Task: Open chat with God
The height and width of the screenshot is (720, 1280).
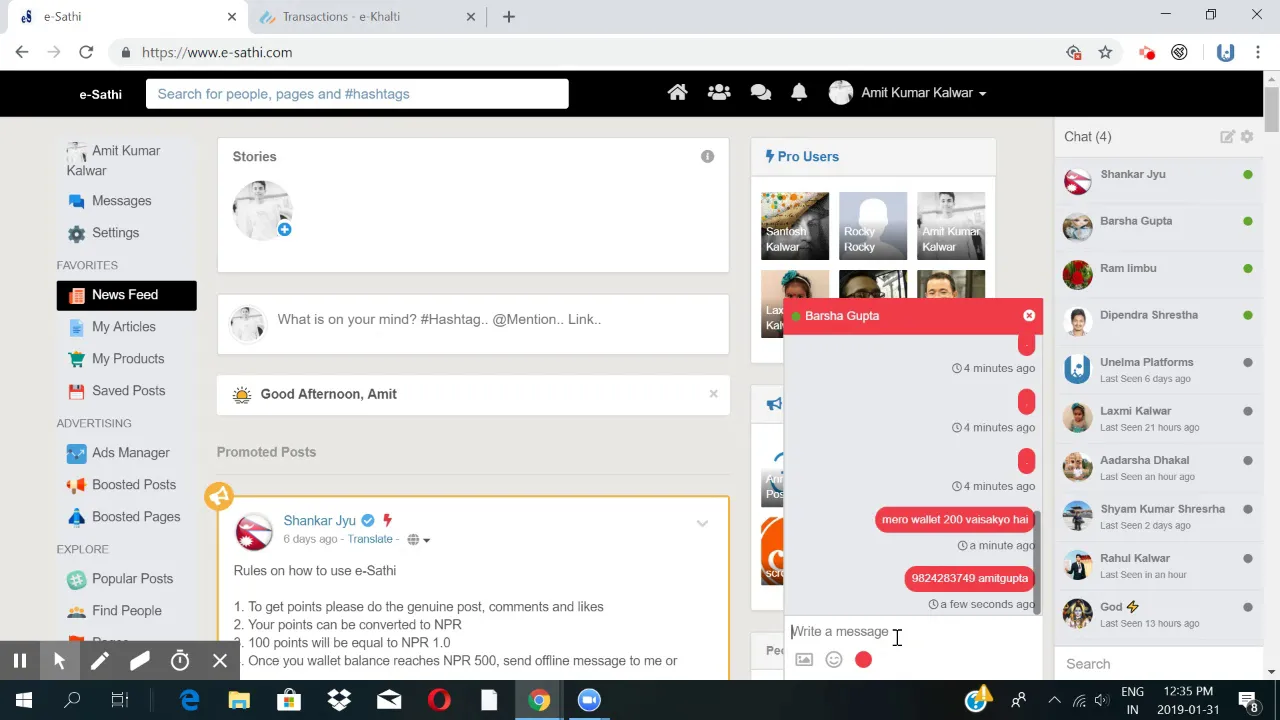Action: click(x=1158, y=615)
